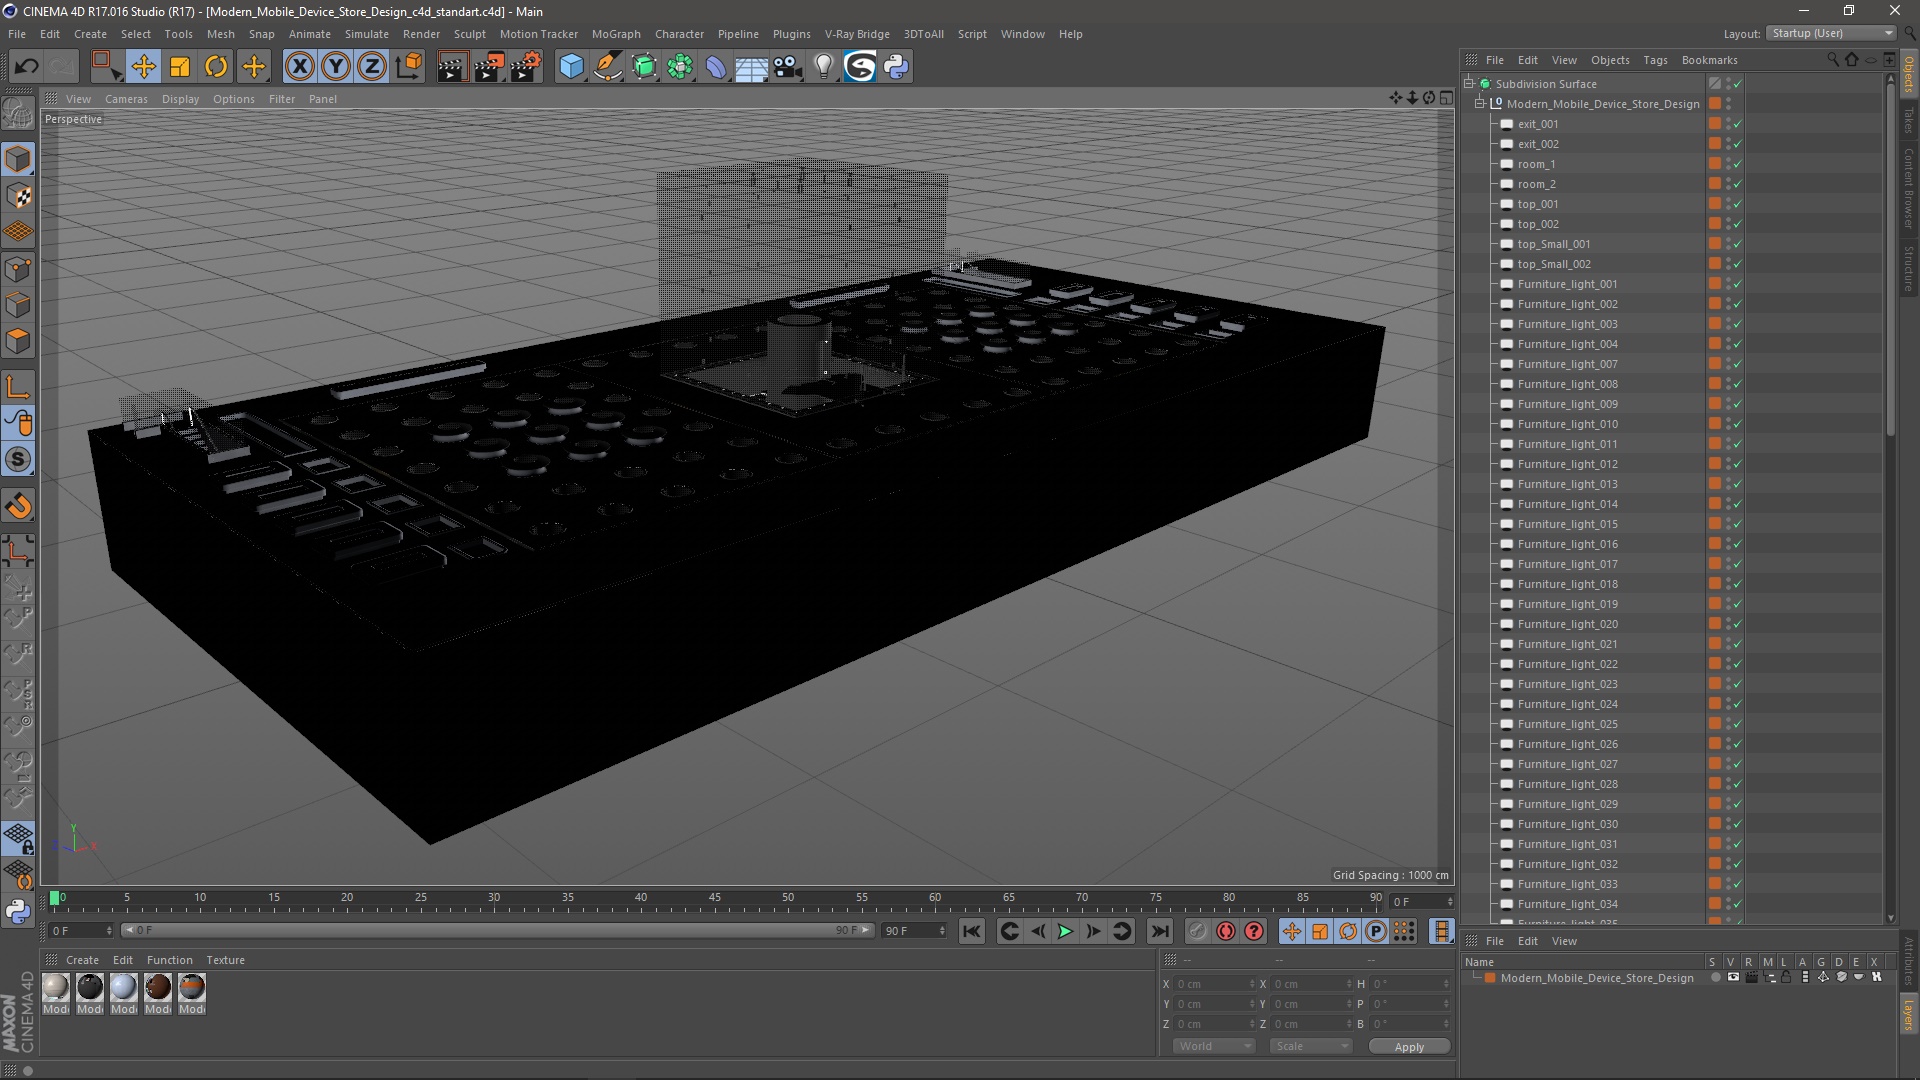Open Scale coordinate dropdown
Viewport: 1920px width, 1080px height.
(1311, 1046)
